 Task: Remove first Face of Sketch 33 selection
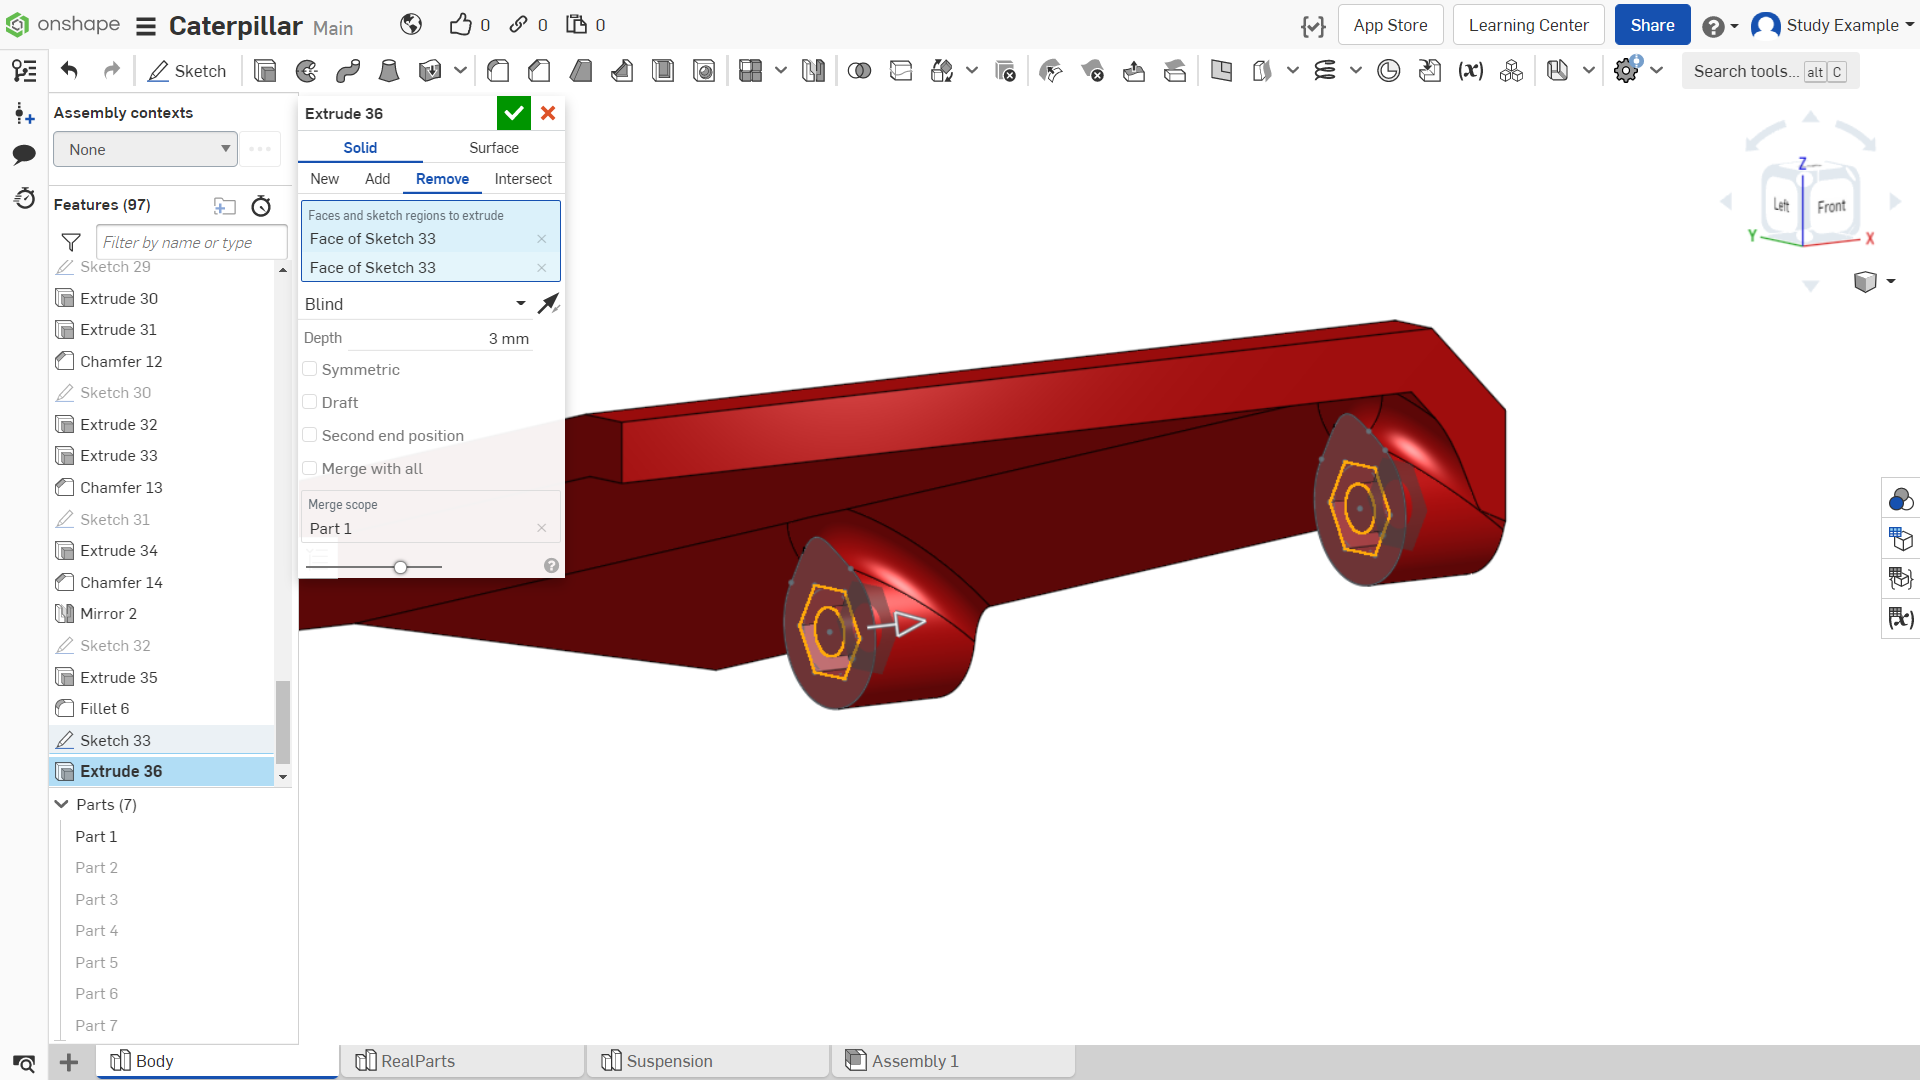pyautogui.click(x=542, y=239)
